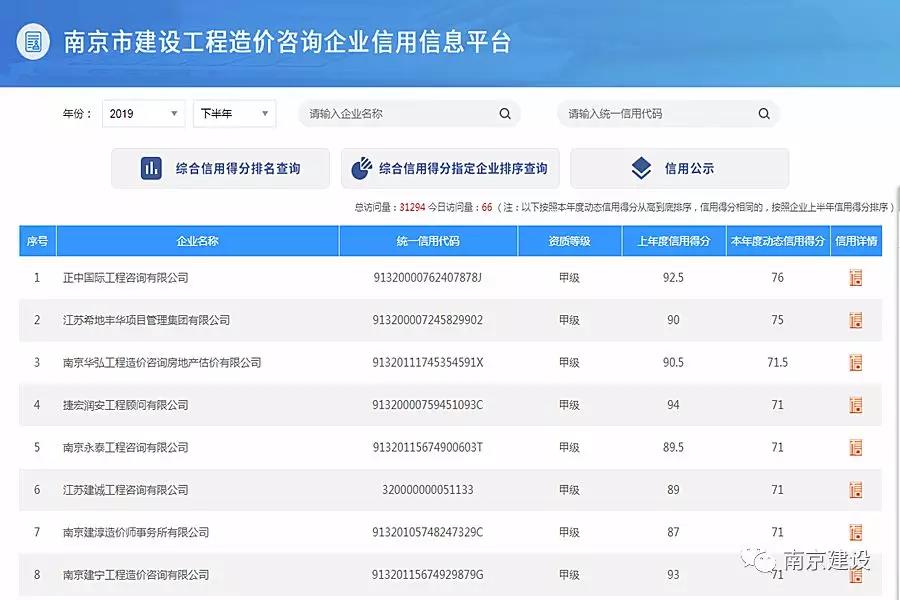This screenshot has height=600, width=900.
Task: Click the 综合信用得分指定企业排序查询 button
Action: point(452,167)
